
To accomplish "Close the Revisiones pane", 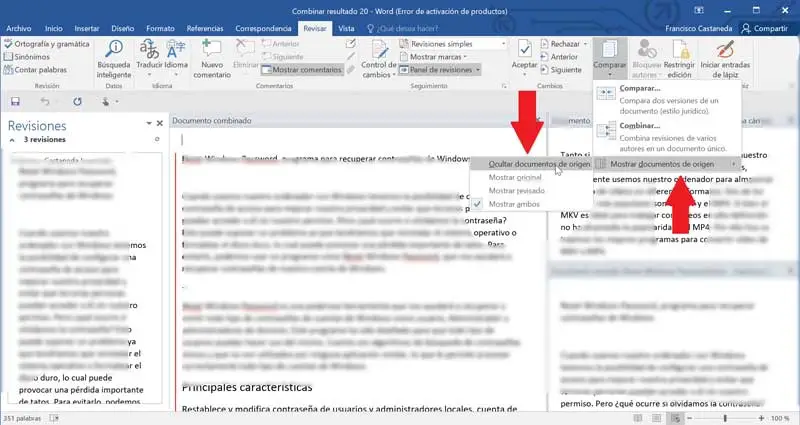I will pyautogui.click(x=160, y=123).
